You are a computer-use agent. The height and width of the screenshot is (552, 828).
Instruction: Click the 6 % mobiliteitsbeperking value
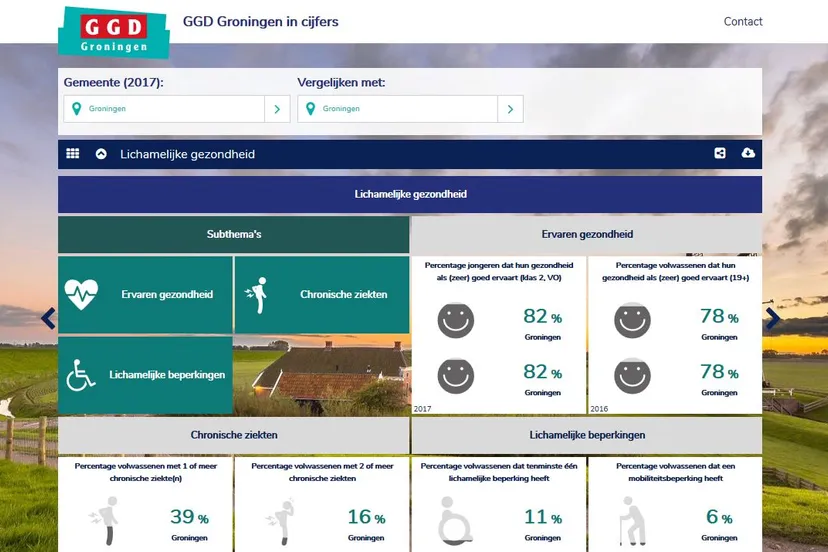(719, 517)
